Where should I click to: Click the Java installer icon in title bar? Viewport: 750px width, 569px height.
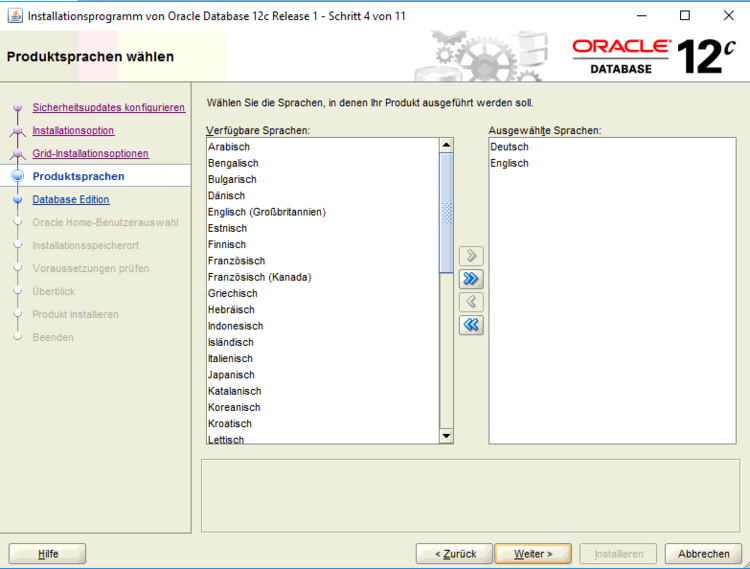15,16
